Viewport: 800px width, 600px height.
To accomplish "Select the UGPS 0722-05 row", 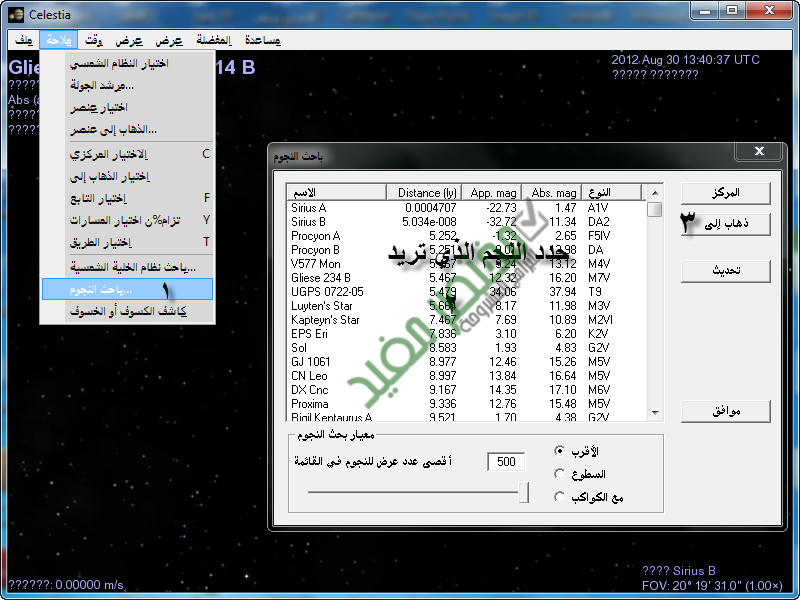I will 466,292.
